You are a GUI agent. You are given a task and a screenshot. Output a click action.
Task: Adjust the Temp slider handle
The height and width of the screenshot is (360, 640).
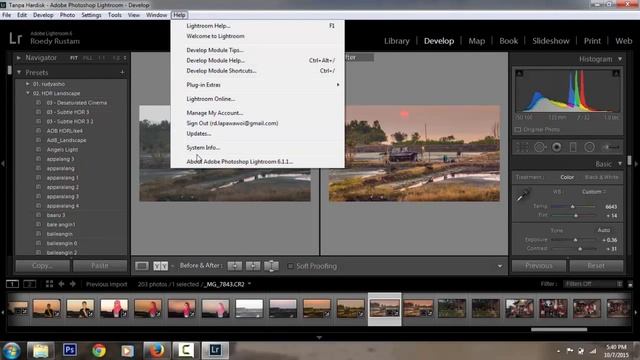[572, 207]
